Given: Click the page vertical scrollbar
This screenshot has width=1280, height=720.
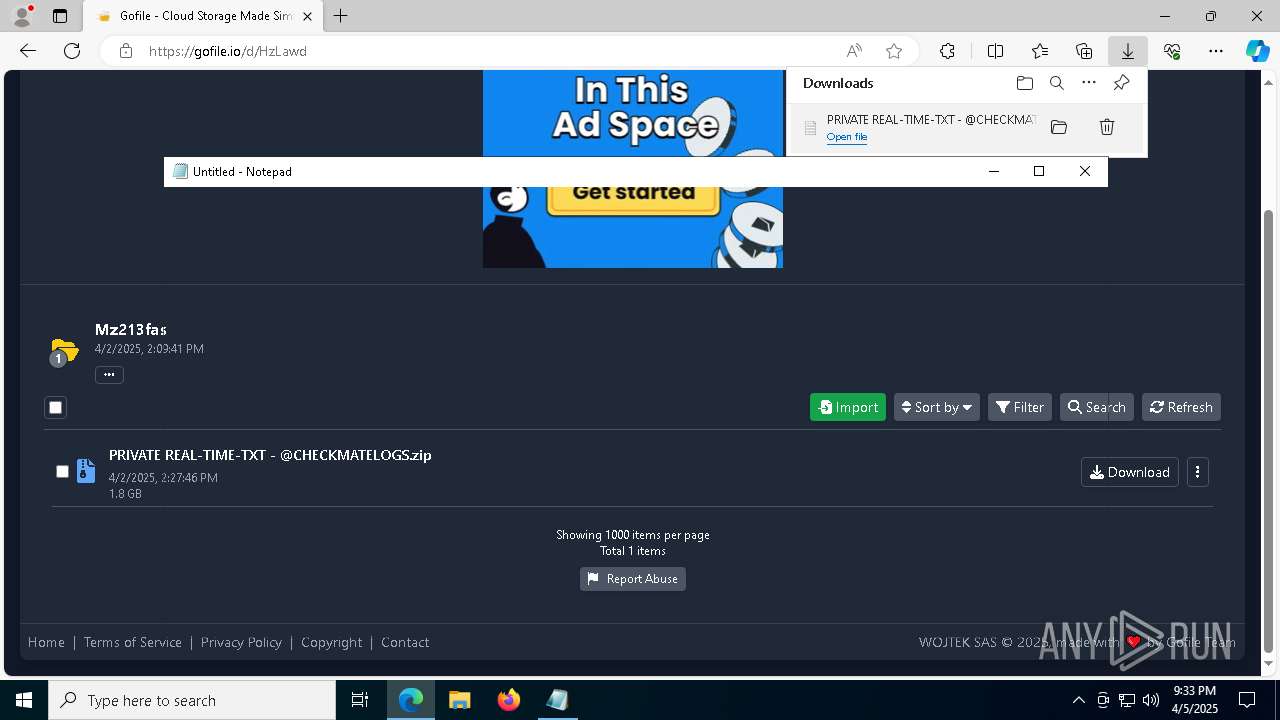Looking at the screenshot, I should pyautogui.click(x=1269, y=430).
